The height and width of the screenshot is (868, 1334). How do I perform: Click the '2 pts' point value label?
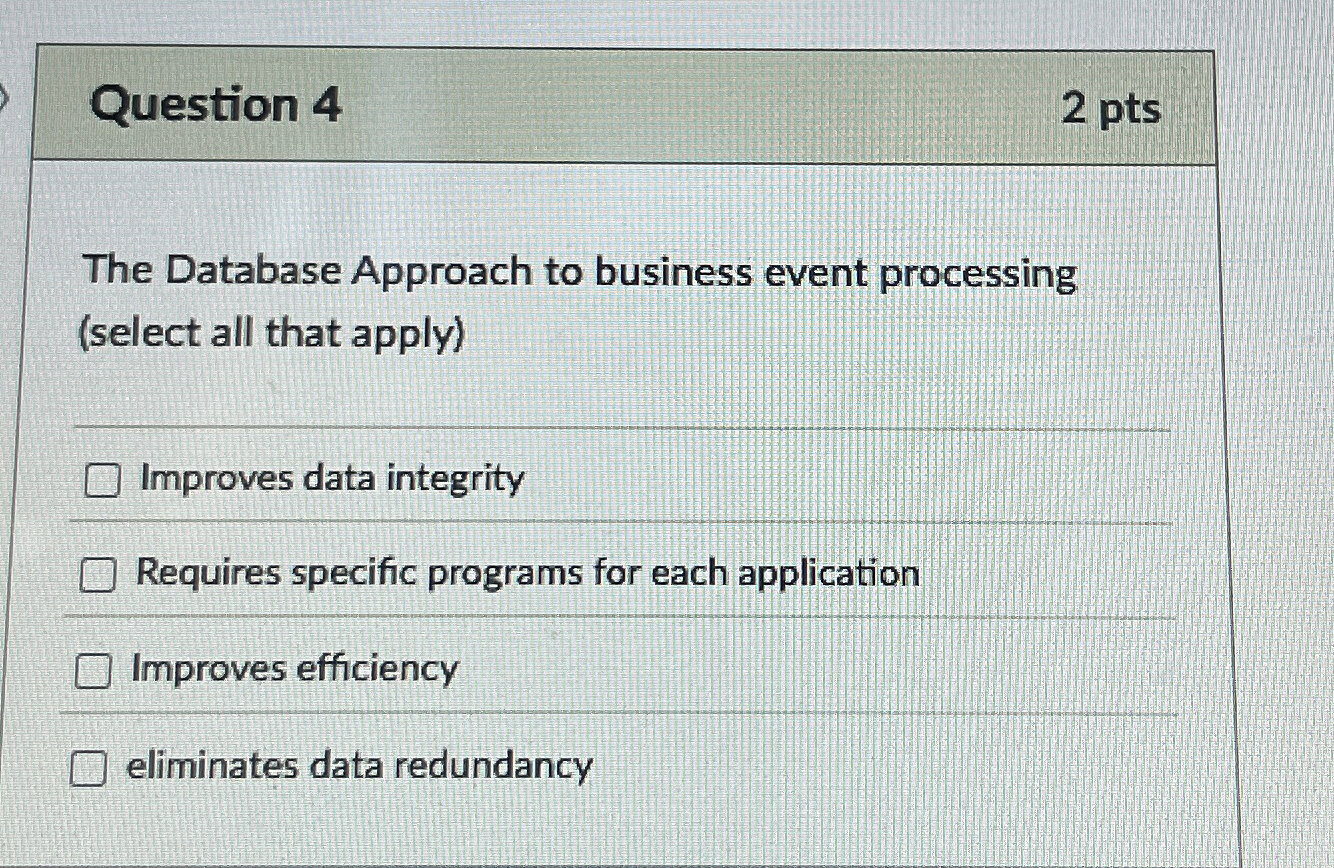[1112, 111]
